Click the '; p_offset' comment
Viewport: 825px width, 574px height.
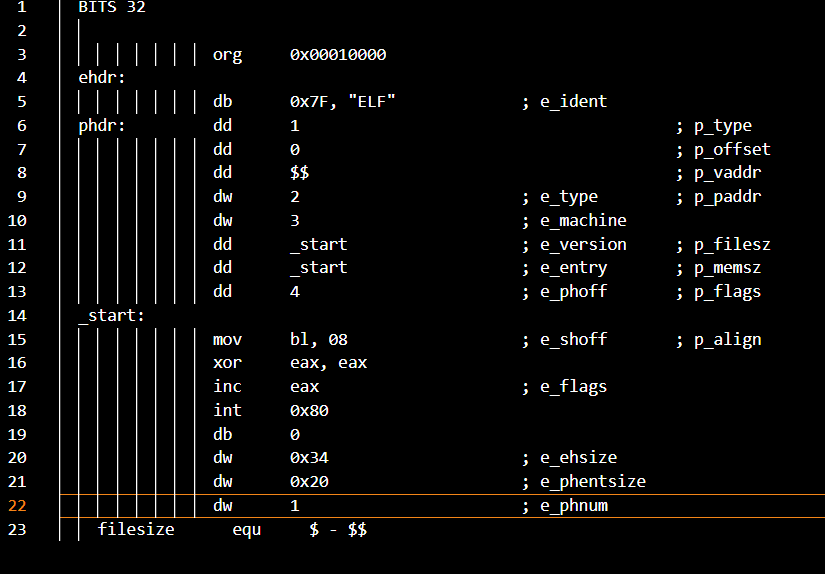pyautogui.click(x=723, y=149)
